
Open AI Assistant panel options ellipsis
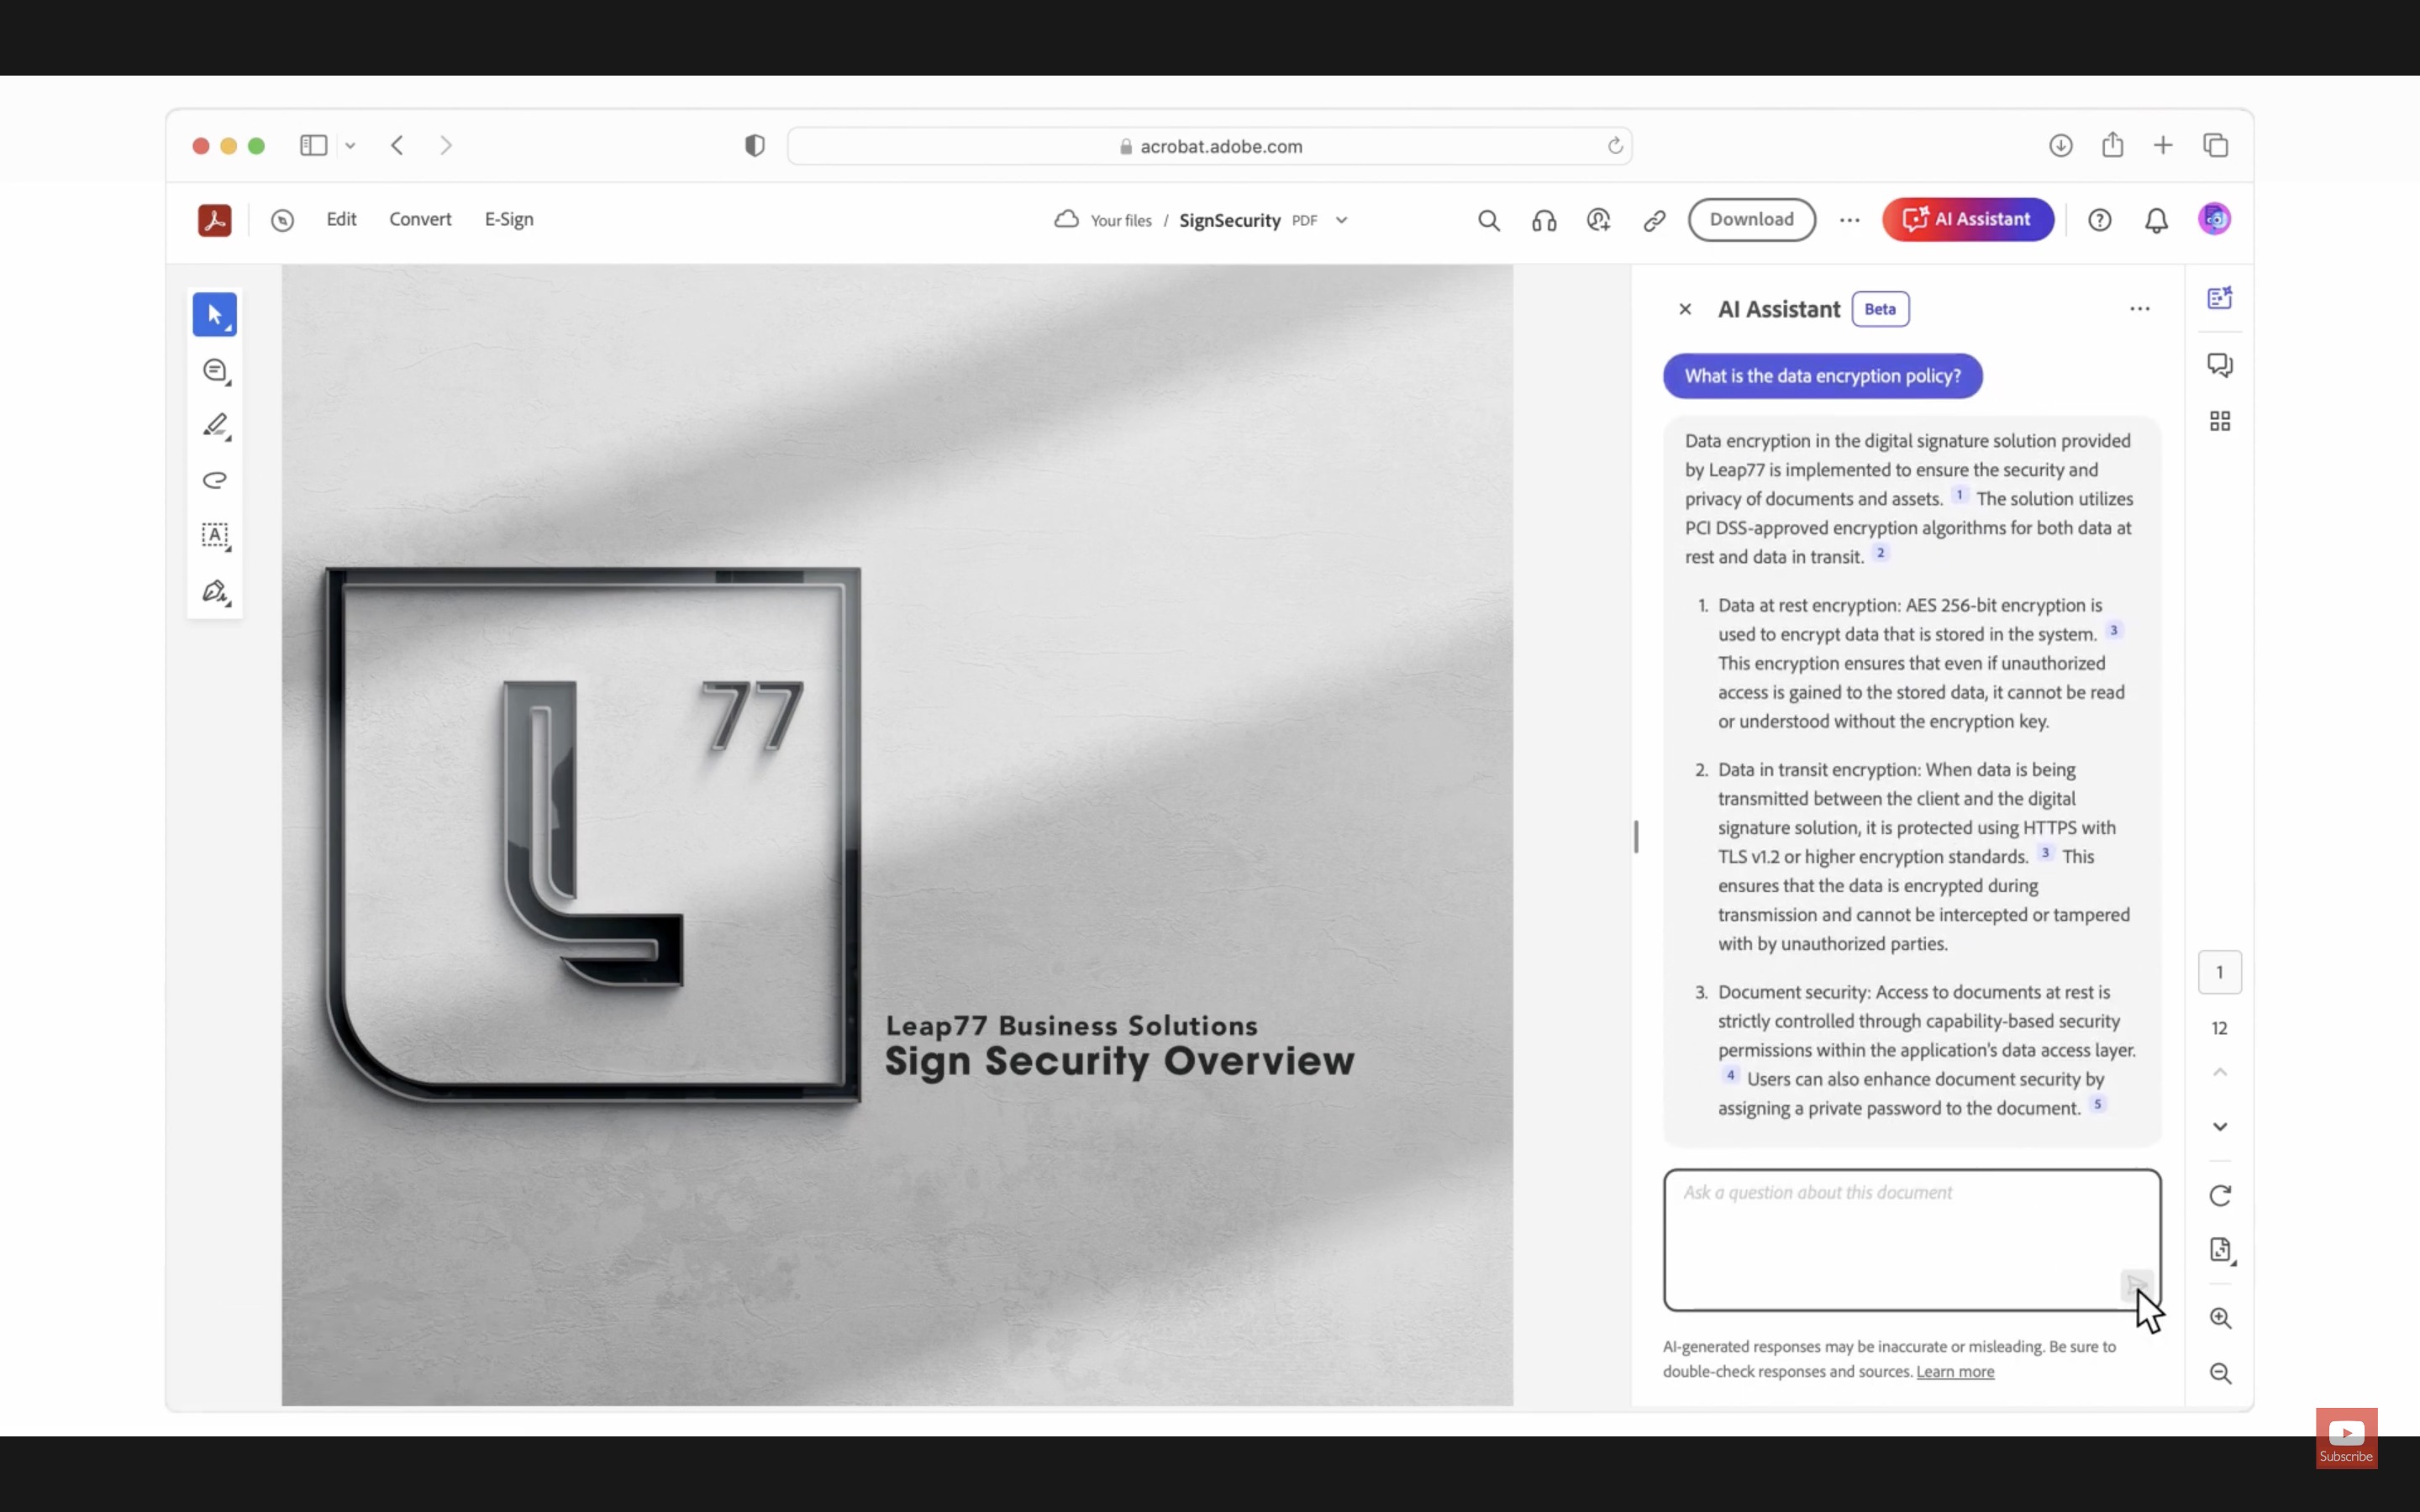pos(2139,309)
